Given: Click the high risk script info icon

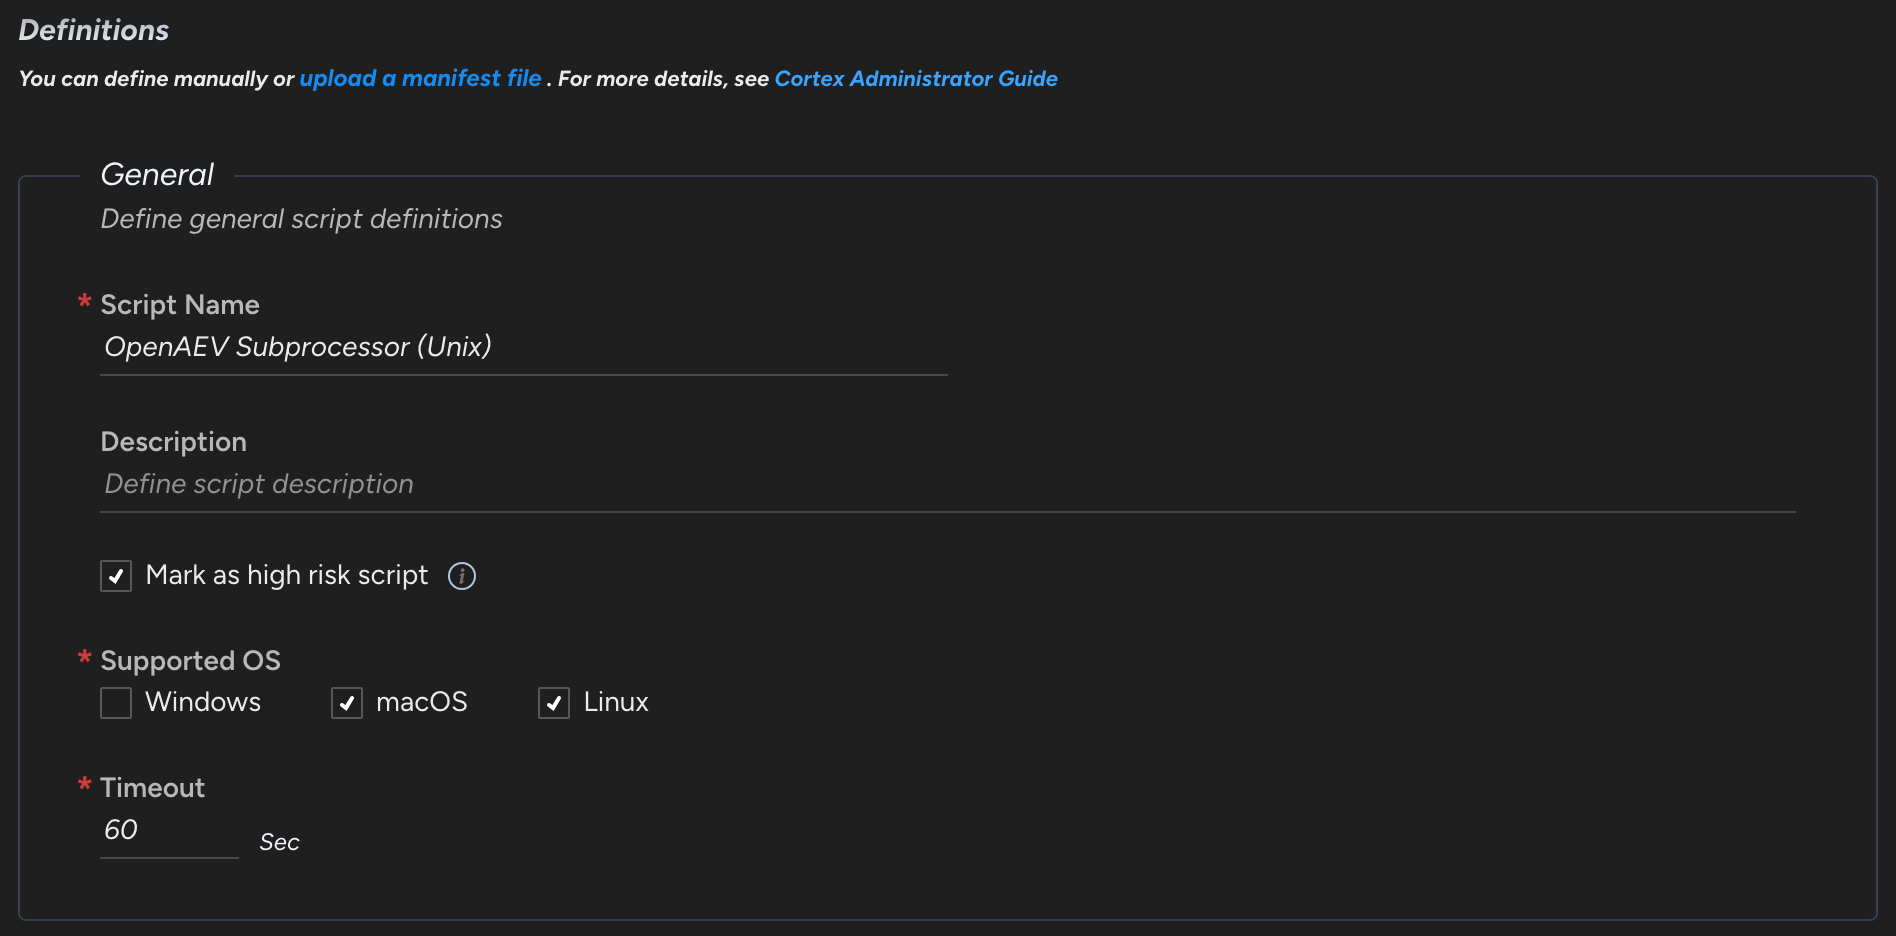Looking at the screenshot, I should pyautogui.click(x=461, y=576).
